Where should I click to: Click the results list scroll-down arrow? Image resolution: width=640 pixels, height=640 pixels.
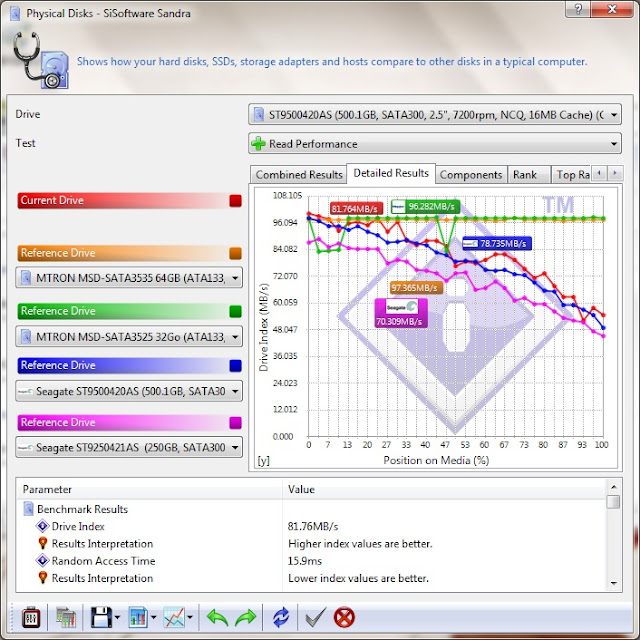point(613,583)
